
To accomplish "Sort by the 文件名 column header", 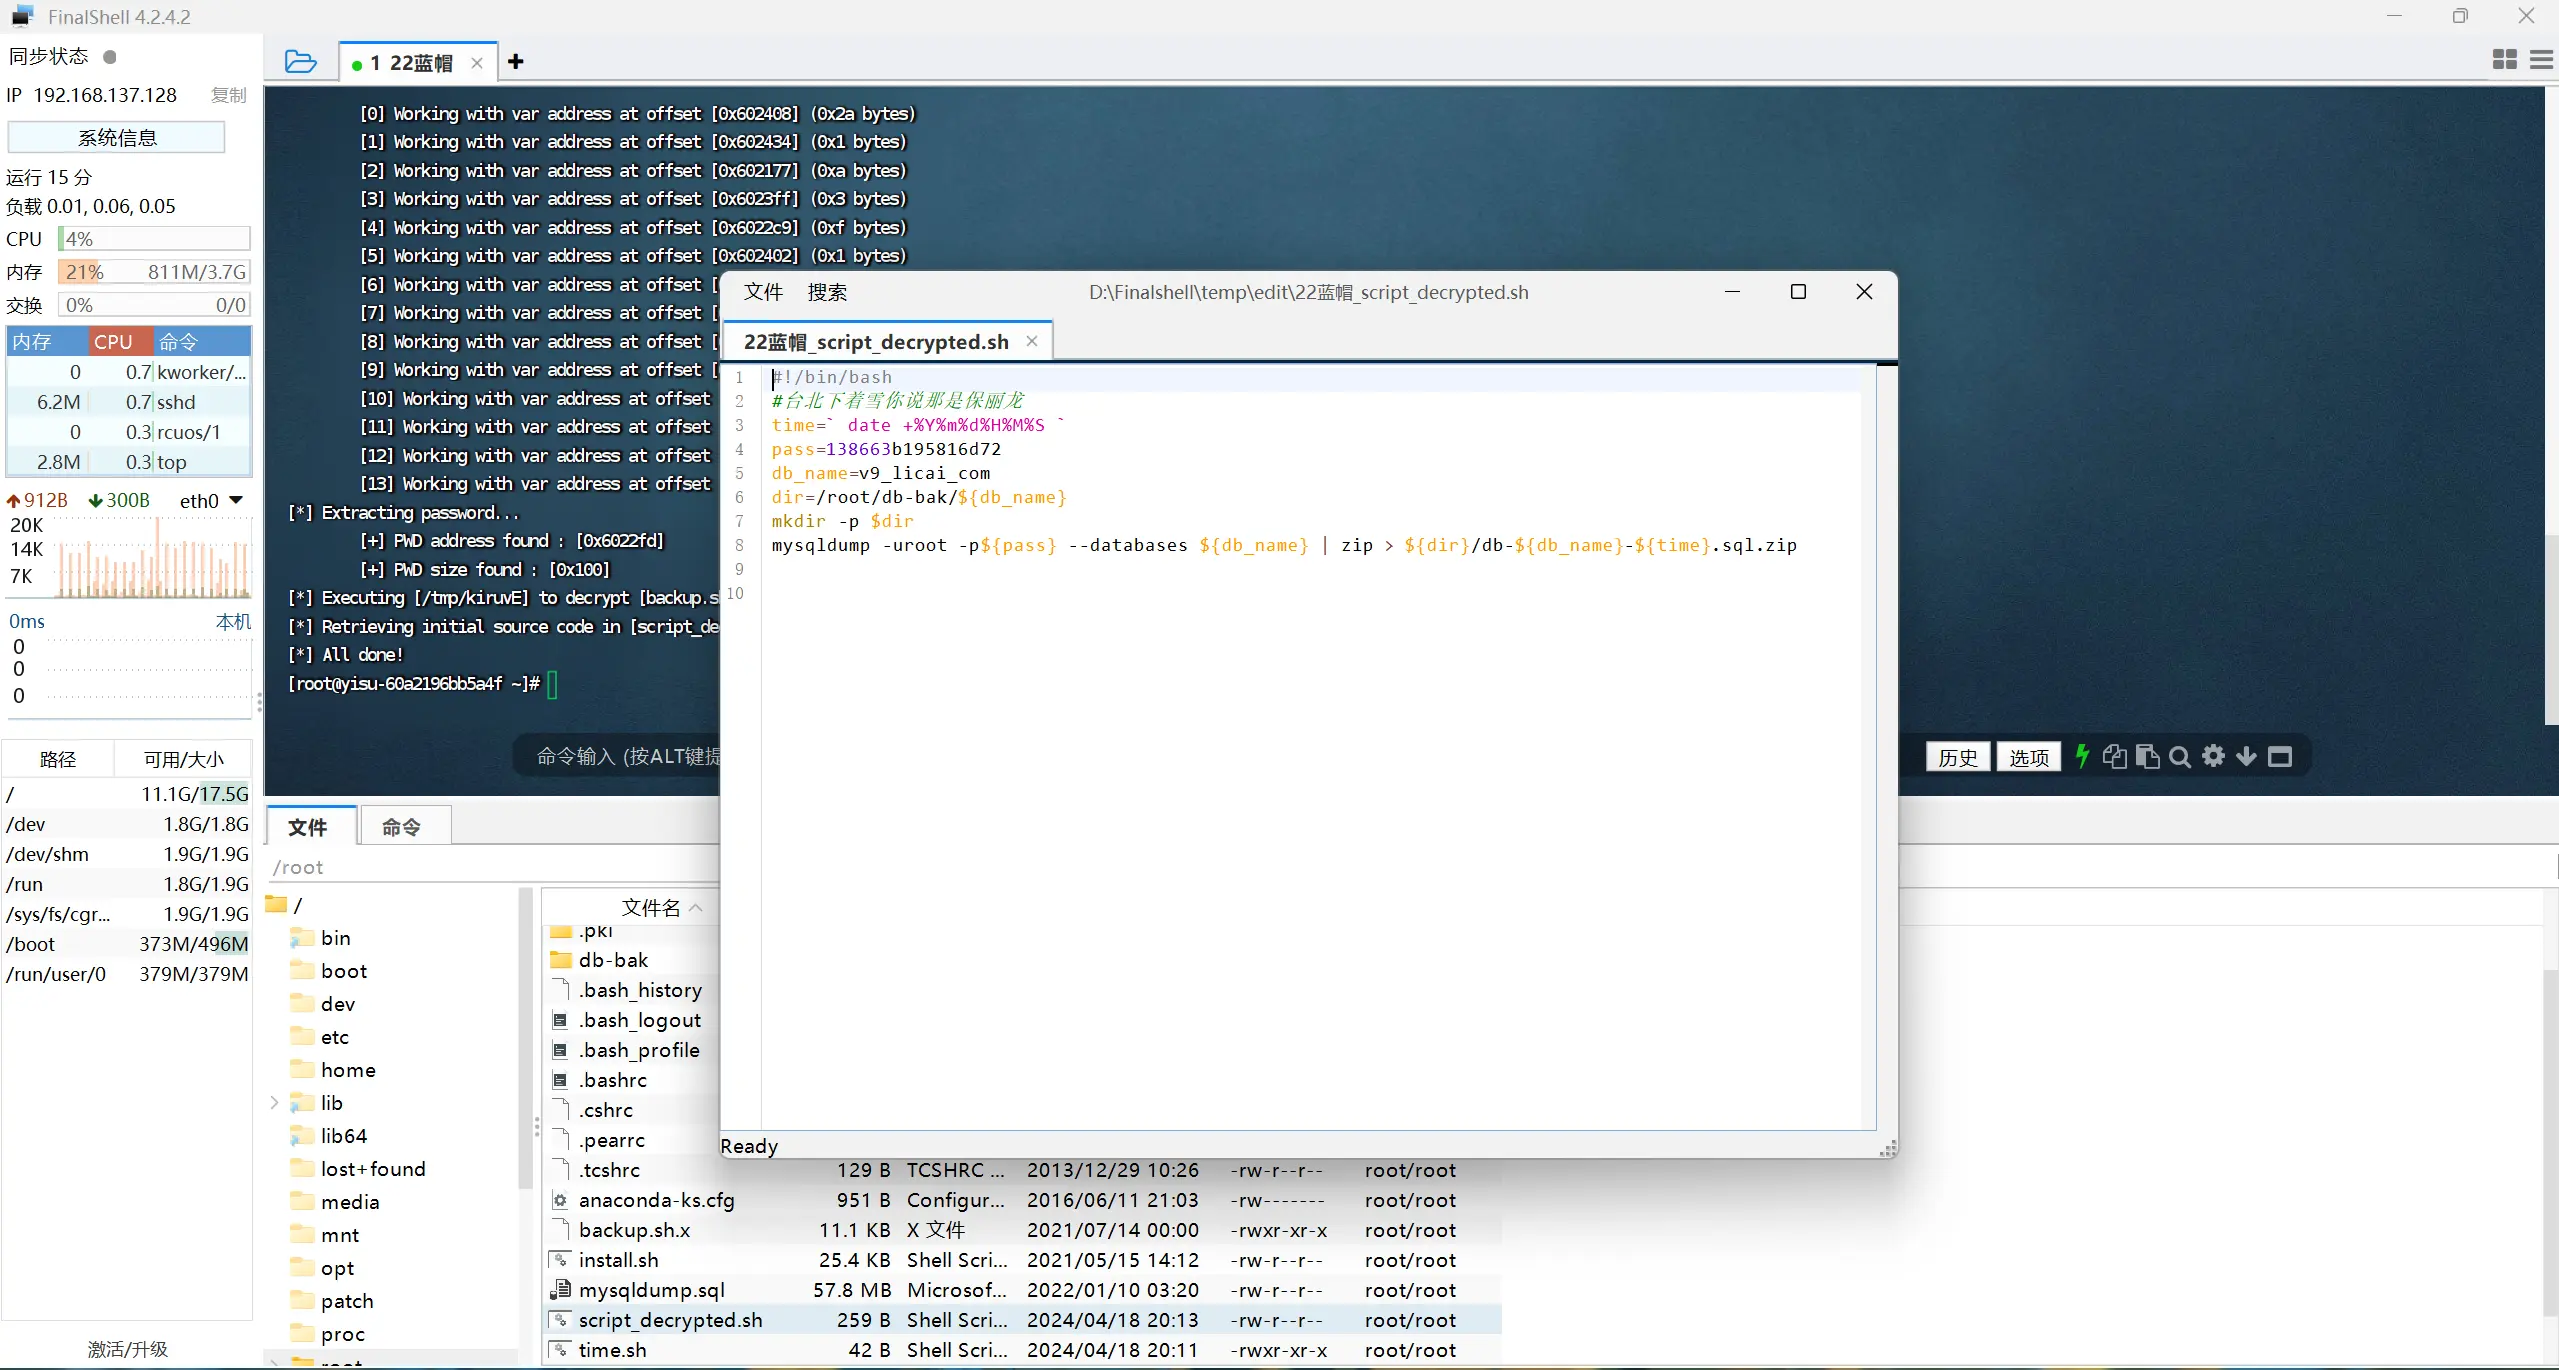I will click(x=650, y=907).
